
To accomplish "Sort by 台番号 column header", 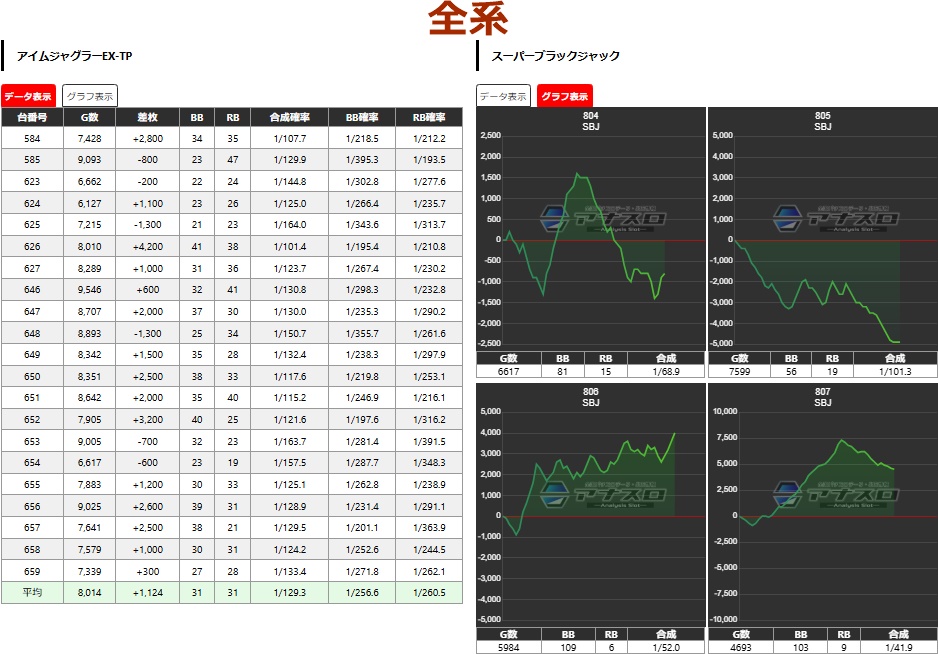I will click(32, 117).
